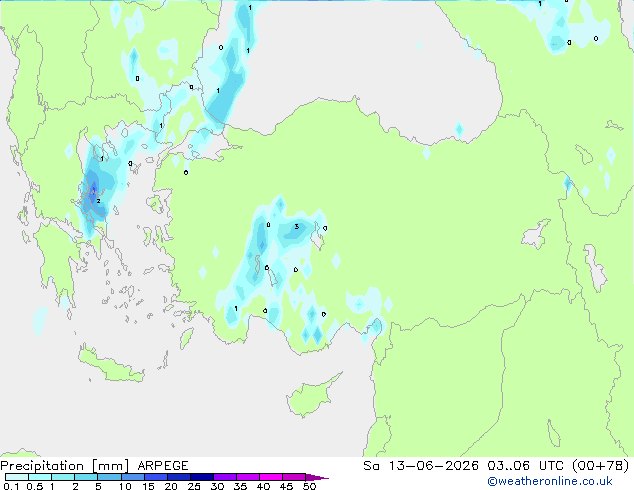Viewport: 634px width, 490px height.
Task: Pick the 15–20 mm legend color box
Action: 155,477
